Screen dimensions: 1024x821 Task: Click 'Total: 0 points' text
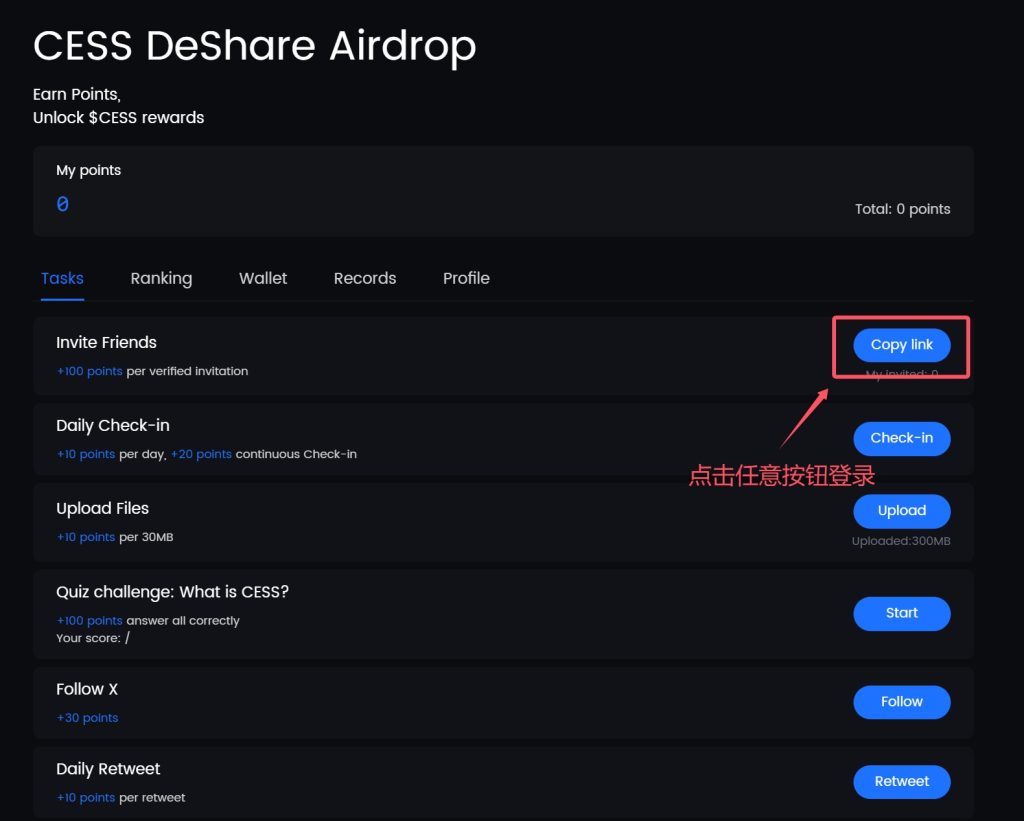pos(903,209)
